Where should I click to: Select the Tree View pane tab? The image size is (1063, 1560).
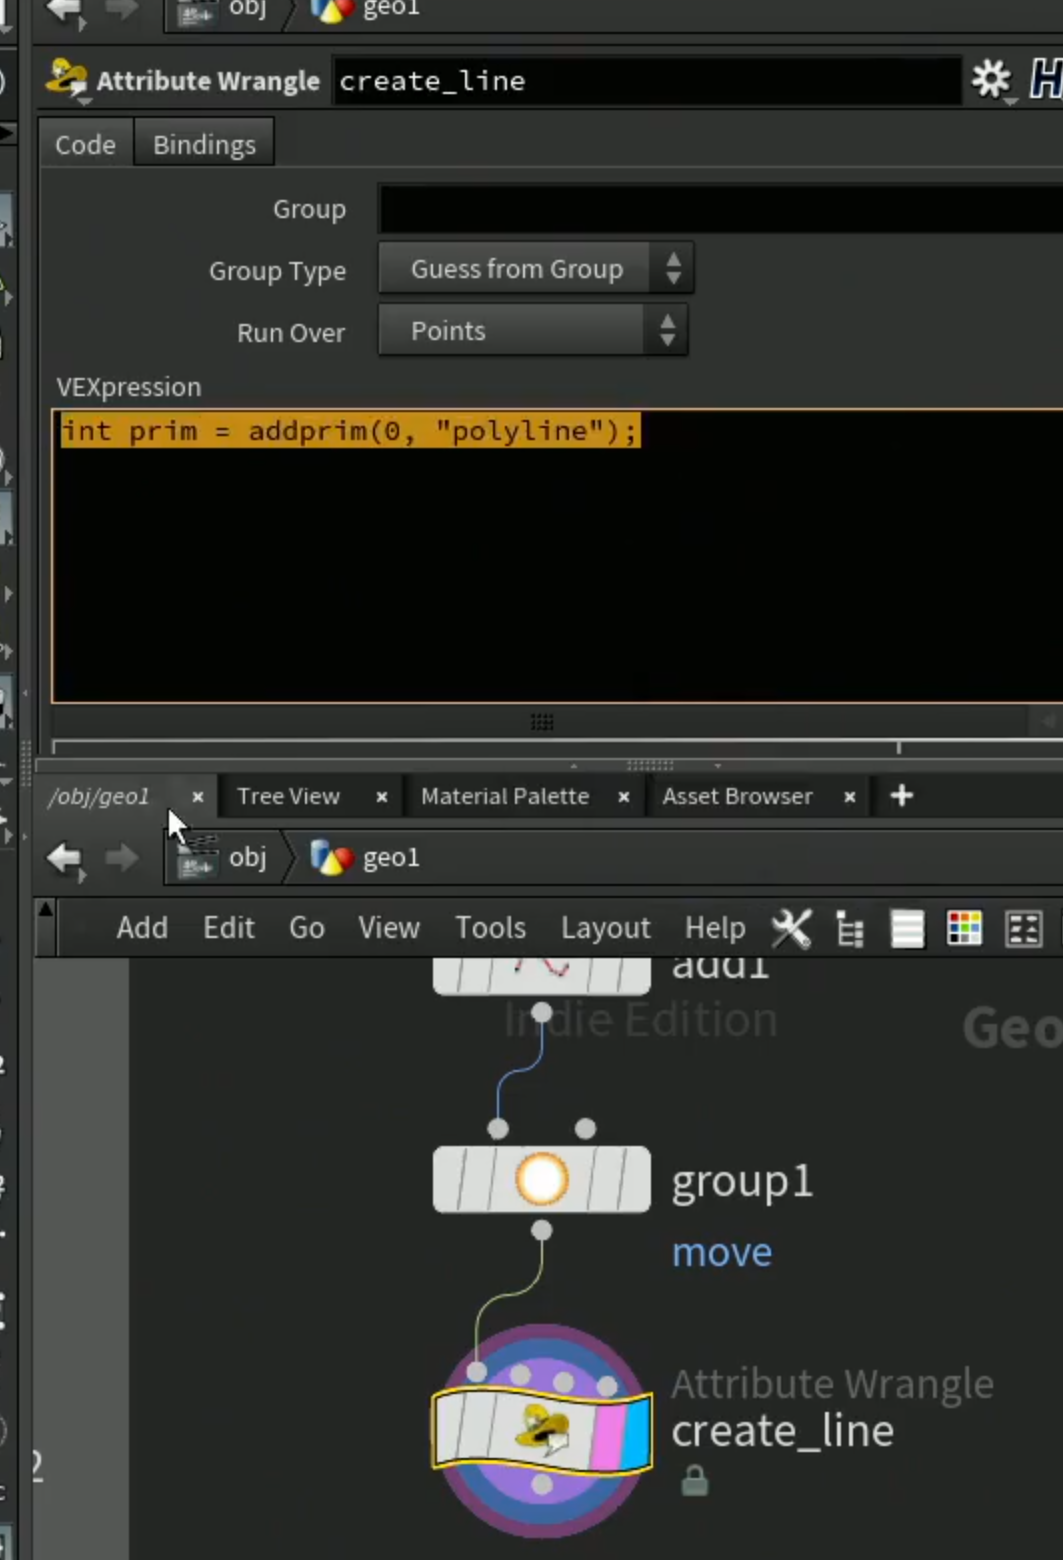288,796
